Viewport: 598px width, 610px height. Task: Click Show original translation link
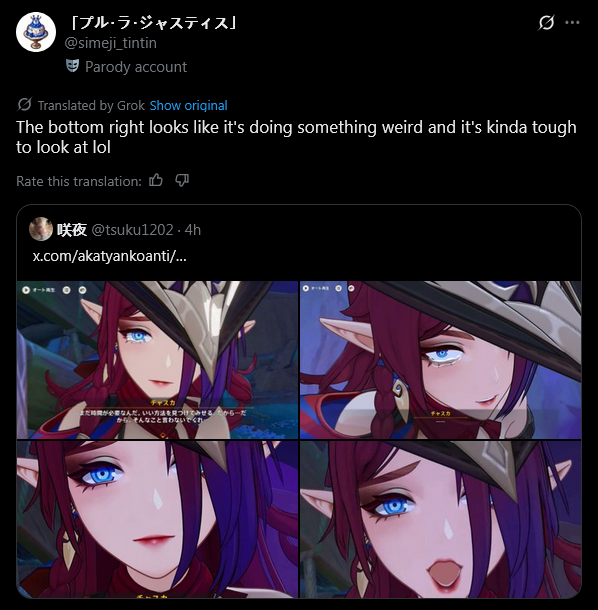pos(188,105)
